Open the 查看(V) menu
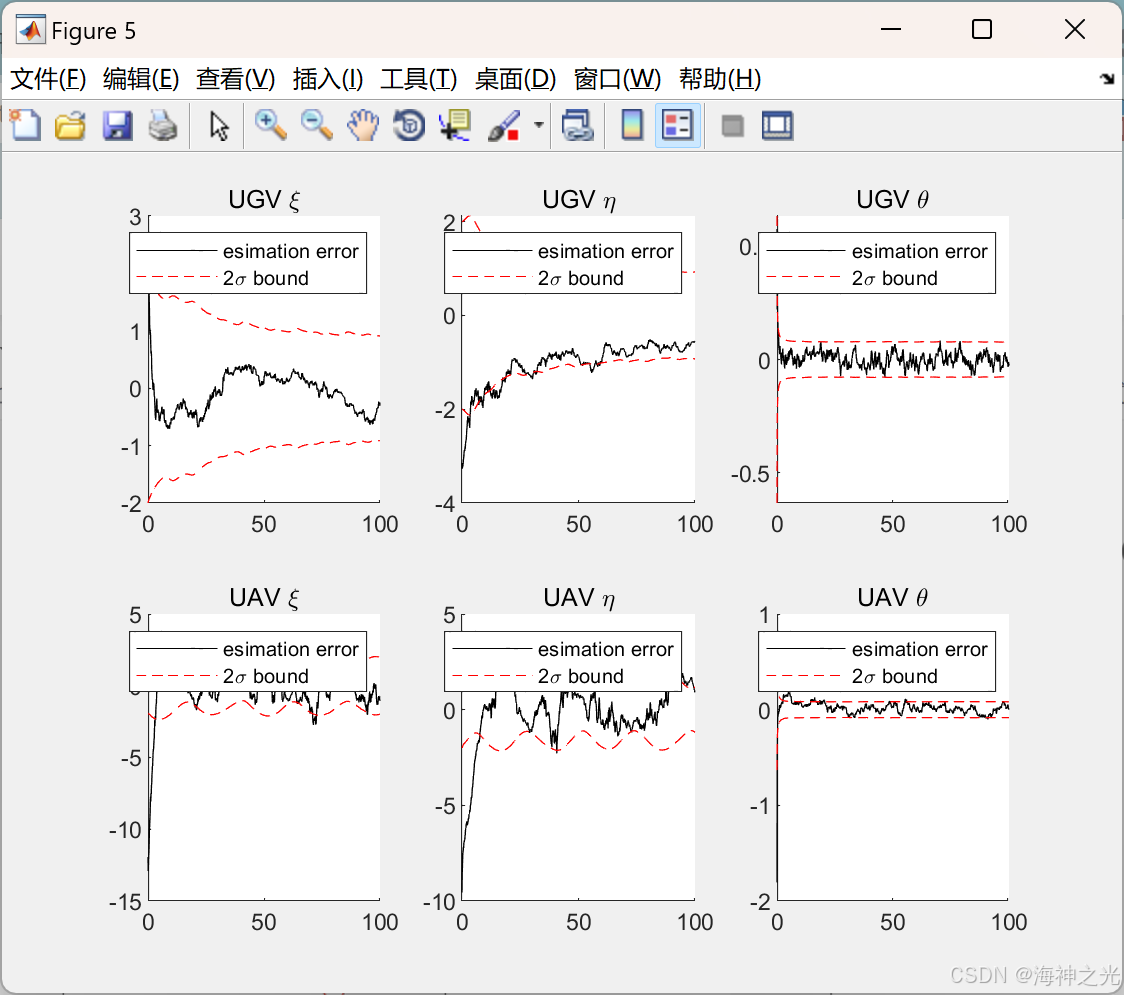1124x995 pixels. pyautogui.click(x=235, y=79)
